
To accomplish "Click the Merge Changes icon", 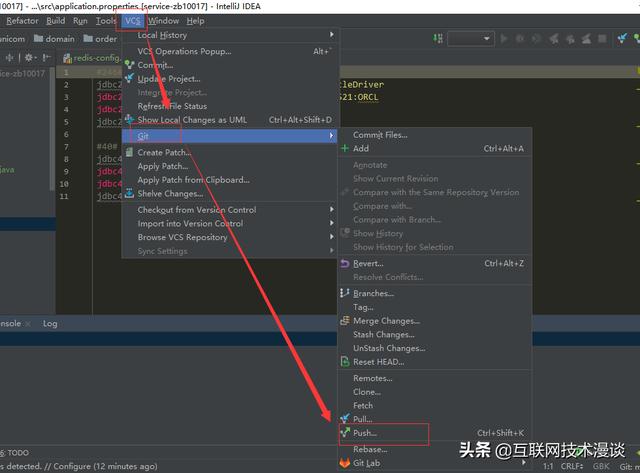I will tap(345, 320).
